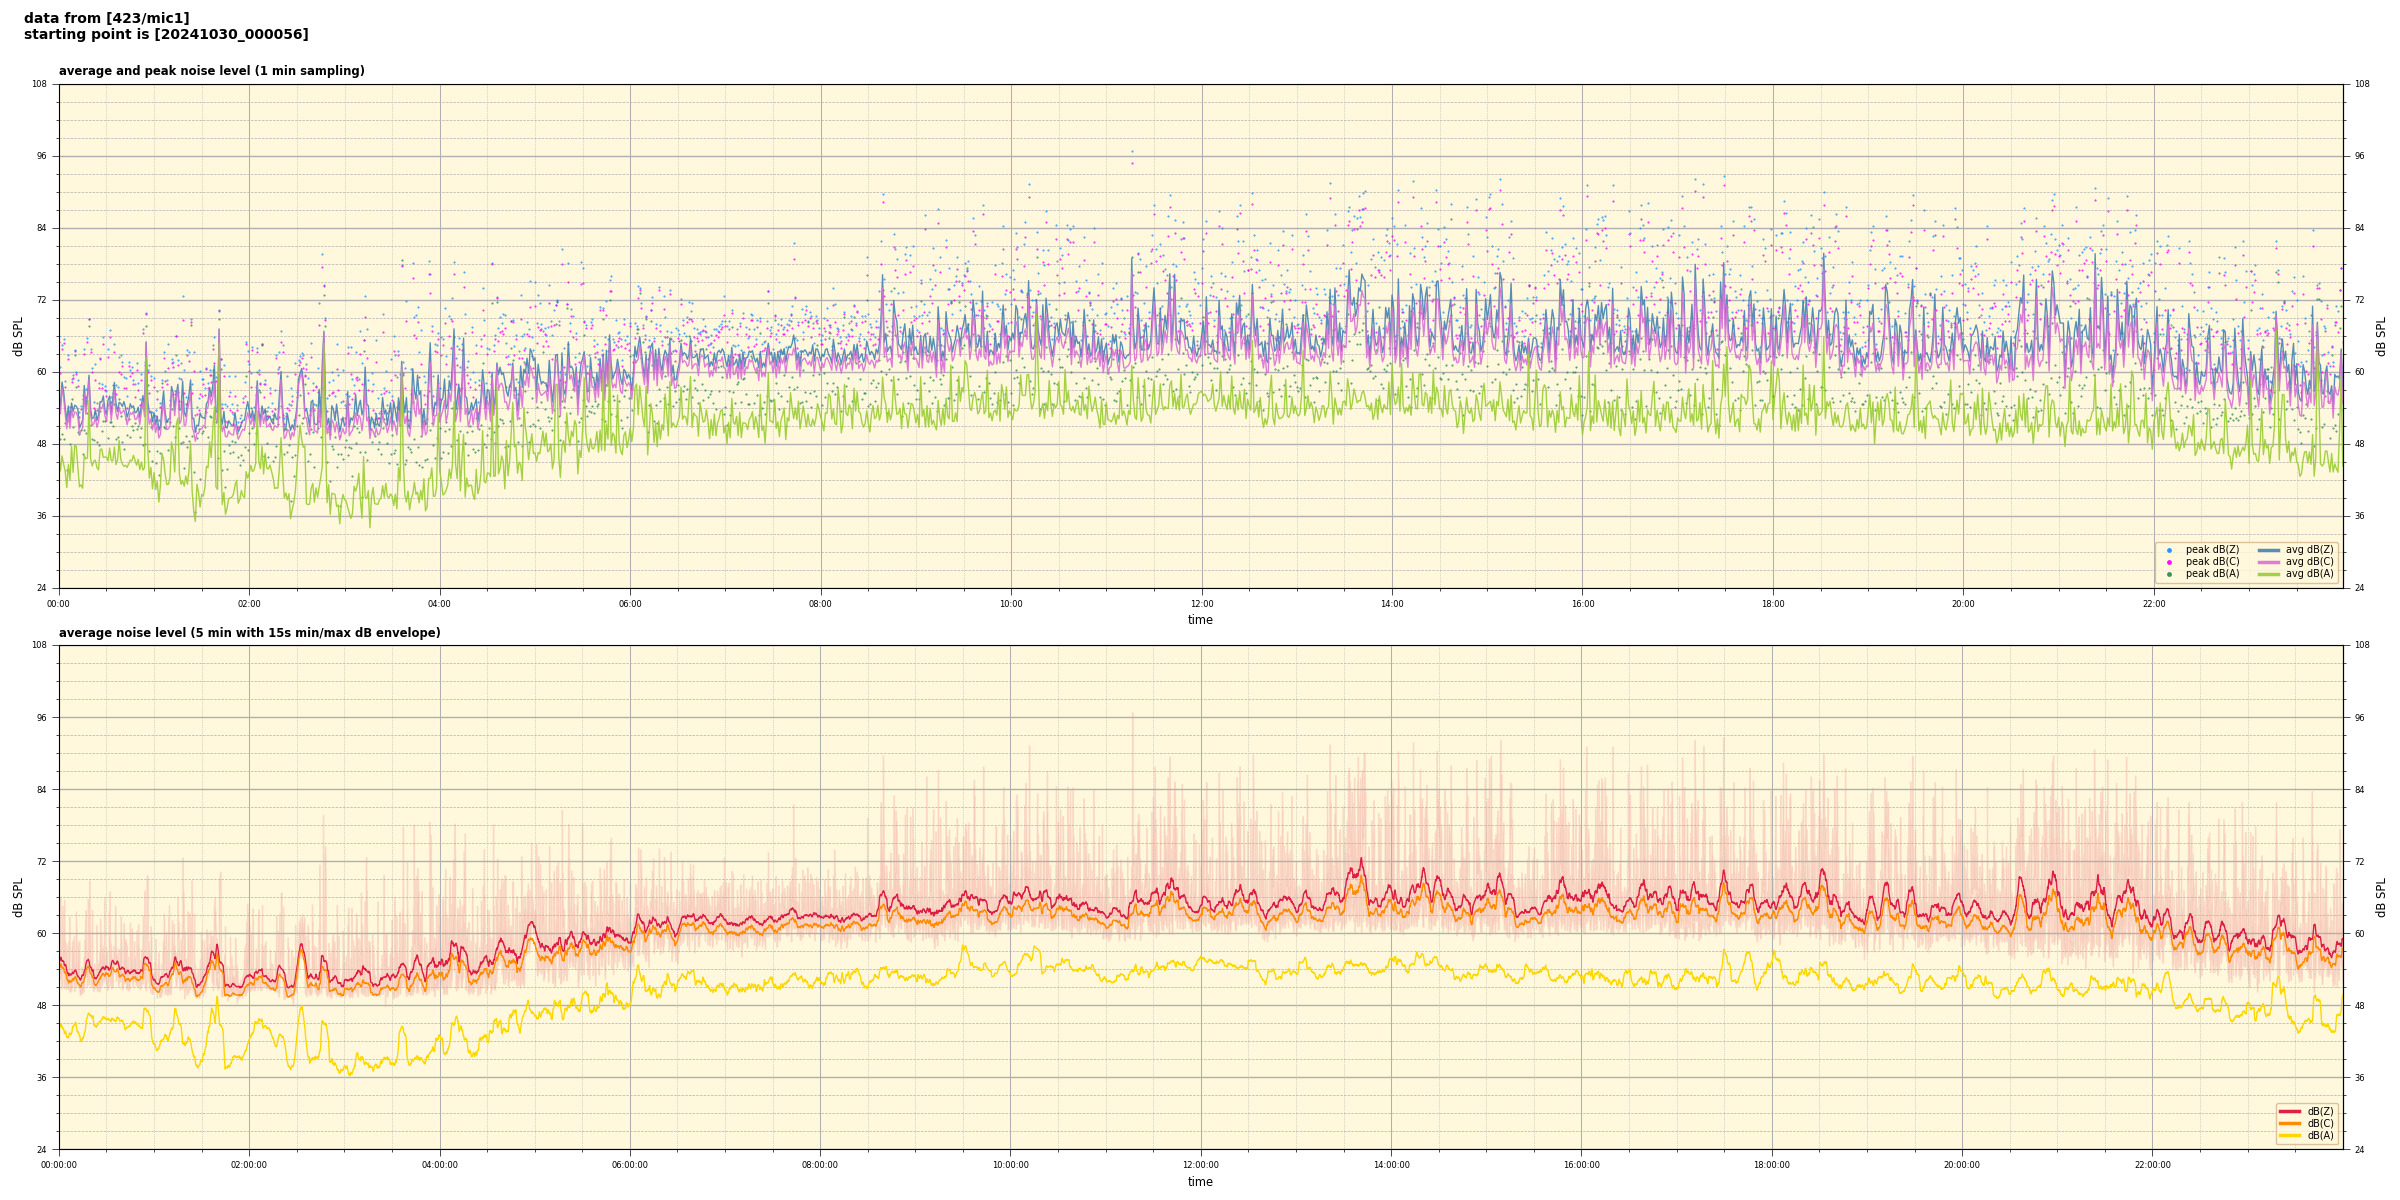The image size is (2400, 1200).
Task: Click the 'time' x-axis label under bottom chart
Action: tap(1200, 1182)
